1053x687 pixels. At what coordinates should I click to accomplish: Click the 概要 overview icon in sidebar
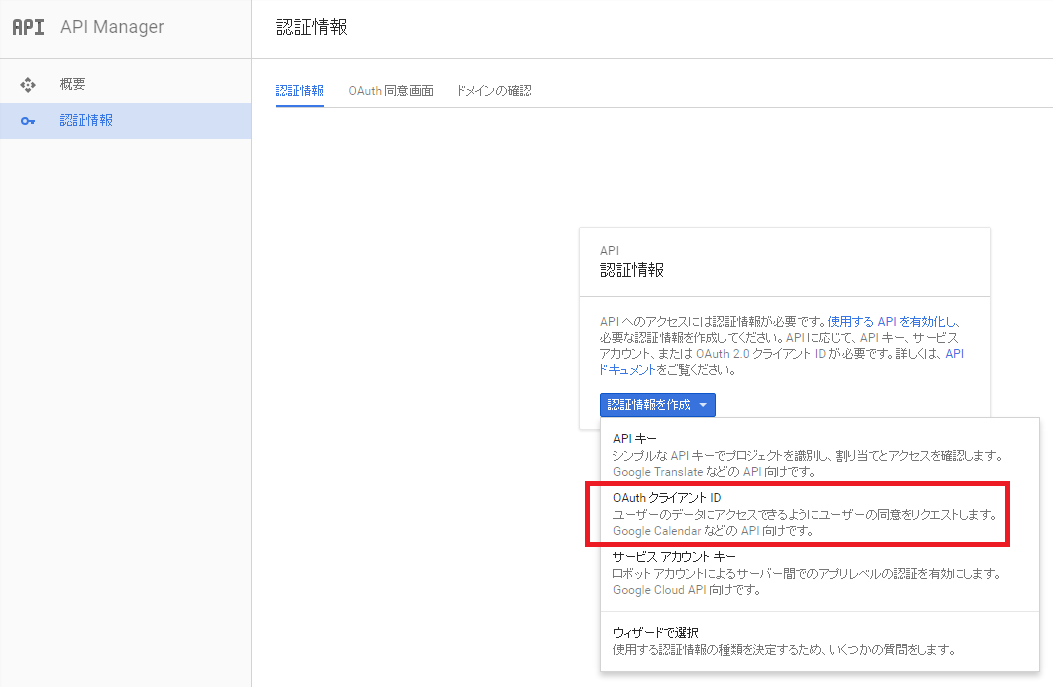click(x=28, y=85)
